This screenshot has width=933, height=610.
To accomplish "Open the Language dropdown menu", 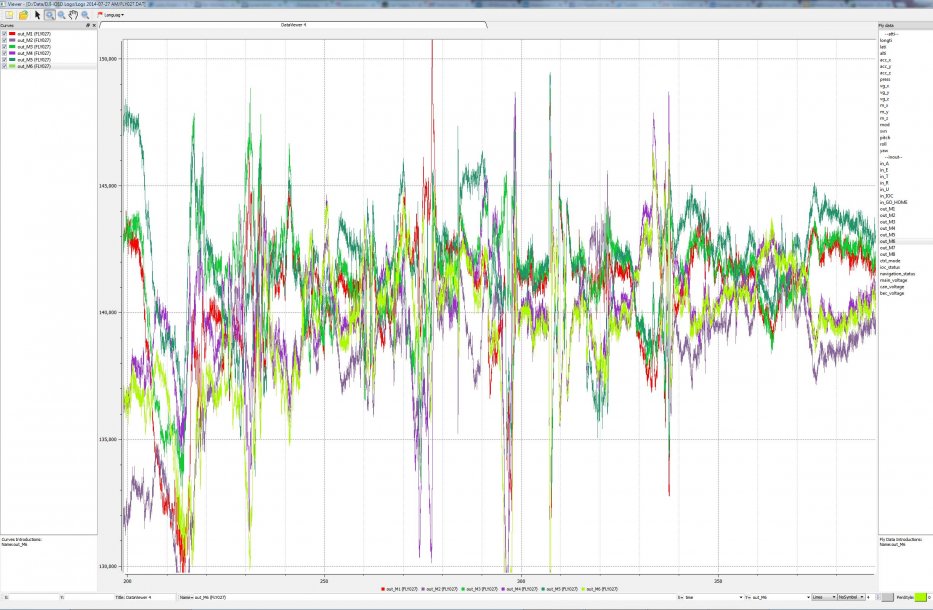I will 110,15.
